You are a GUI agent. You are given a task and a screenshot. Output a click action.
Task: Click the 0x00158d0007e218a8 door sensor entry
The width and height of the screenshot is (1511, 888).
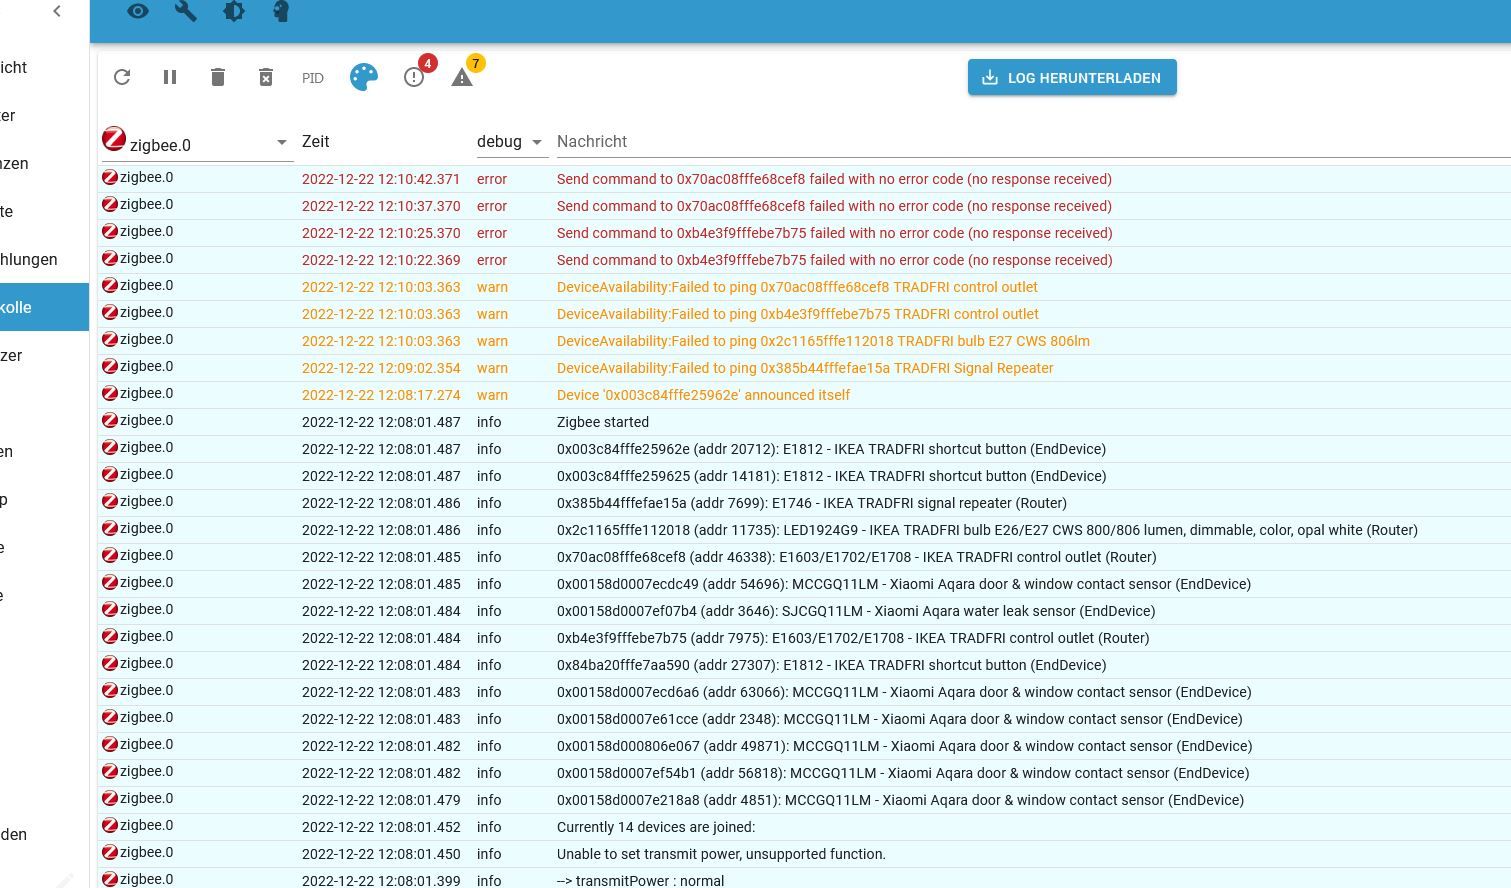coord(900,800)
